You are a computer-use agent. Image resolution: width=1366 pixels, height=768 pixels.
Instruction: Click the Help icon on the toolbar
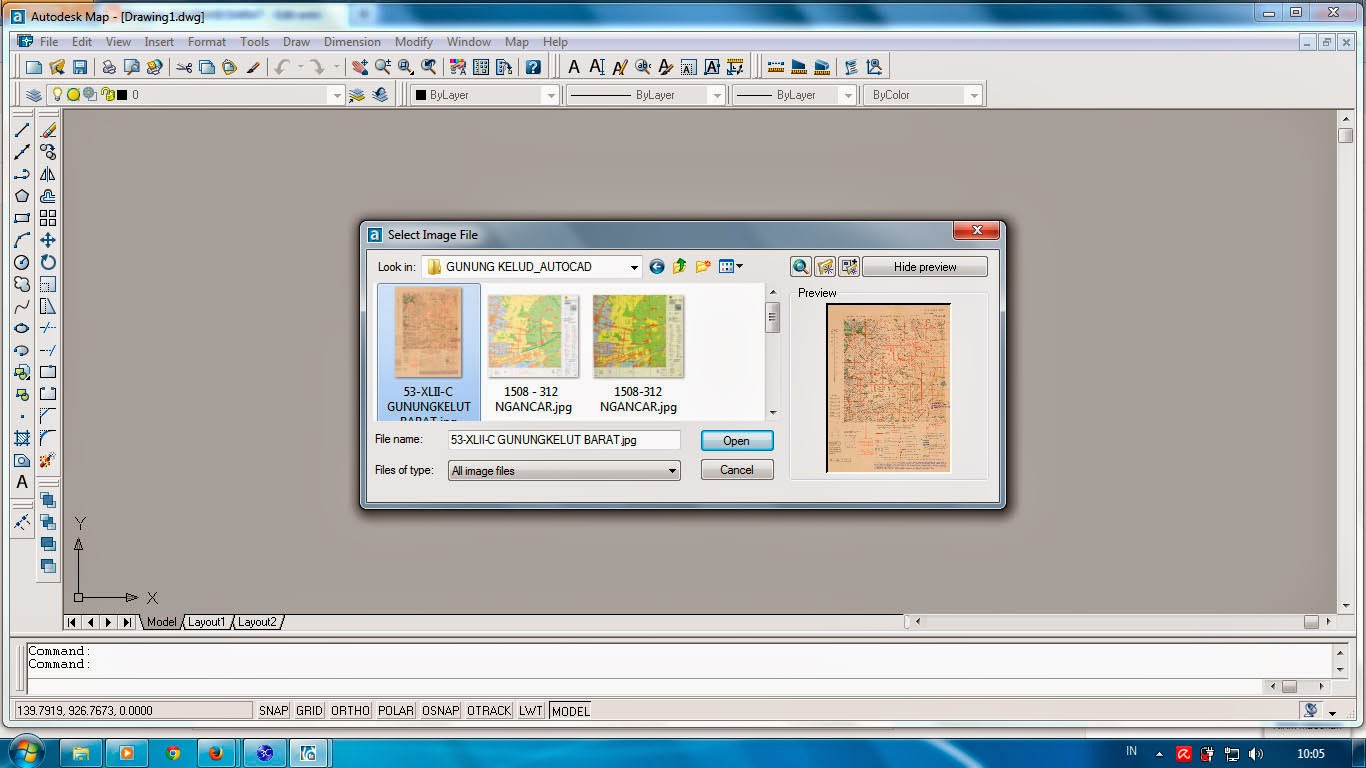tap(534, 66)
